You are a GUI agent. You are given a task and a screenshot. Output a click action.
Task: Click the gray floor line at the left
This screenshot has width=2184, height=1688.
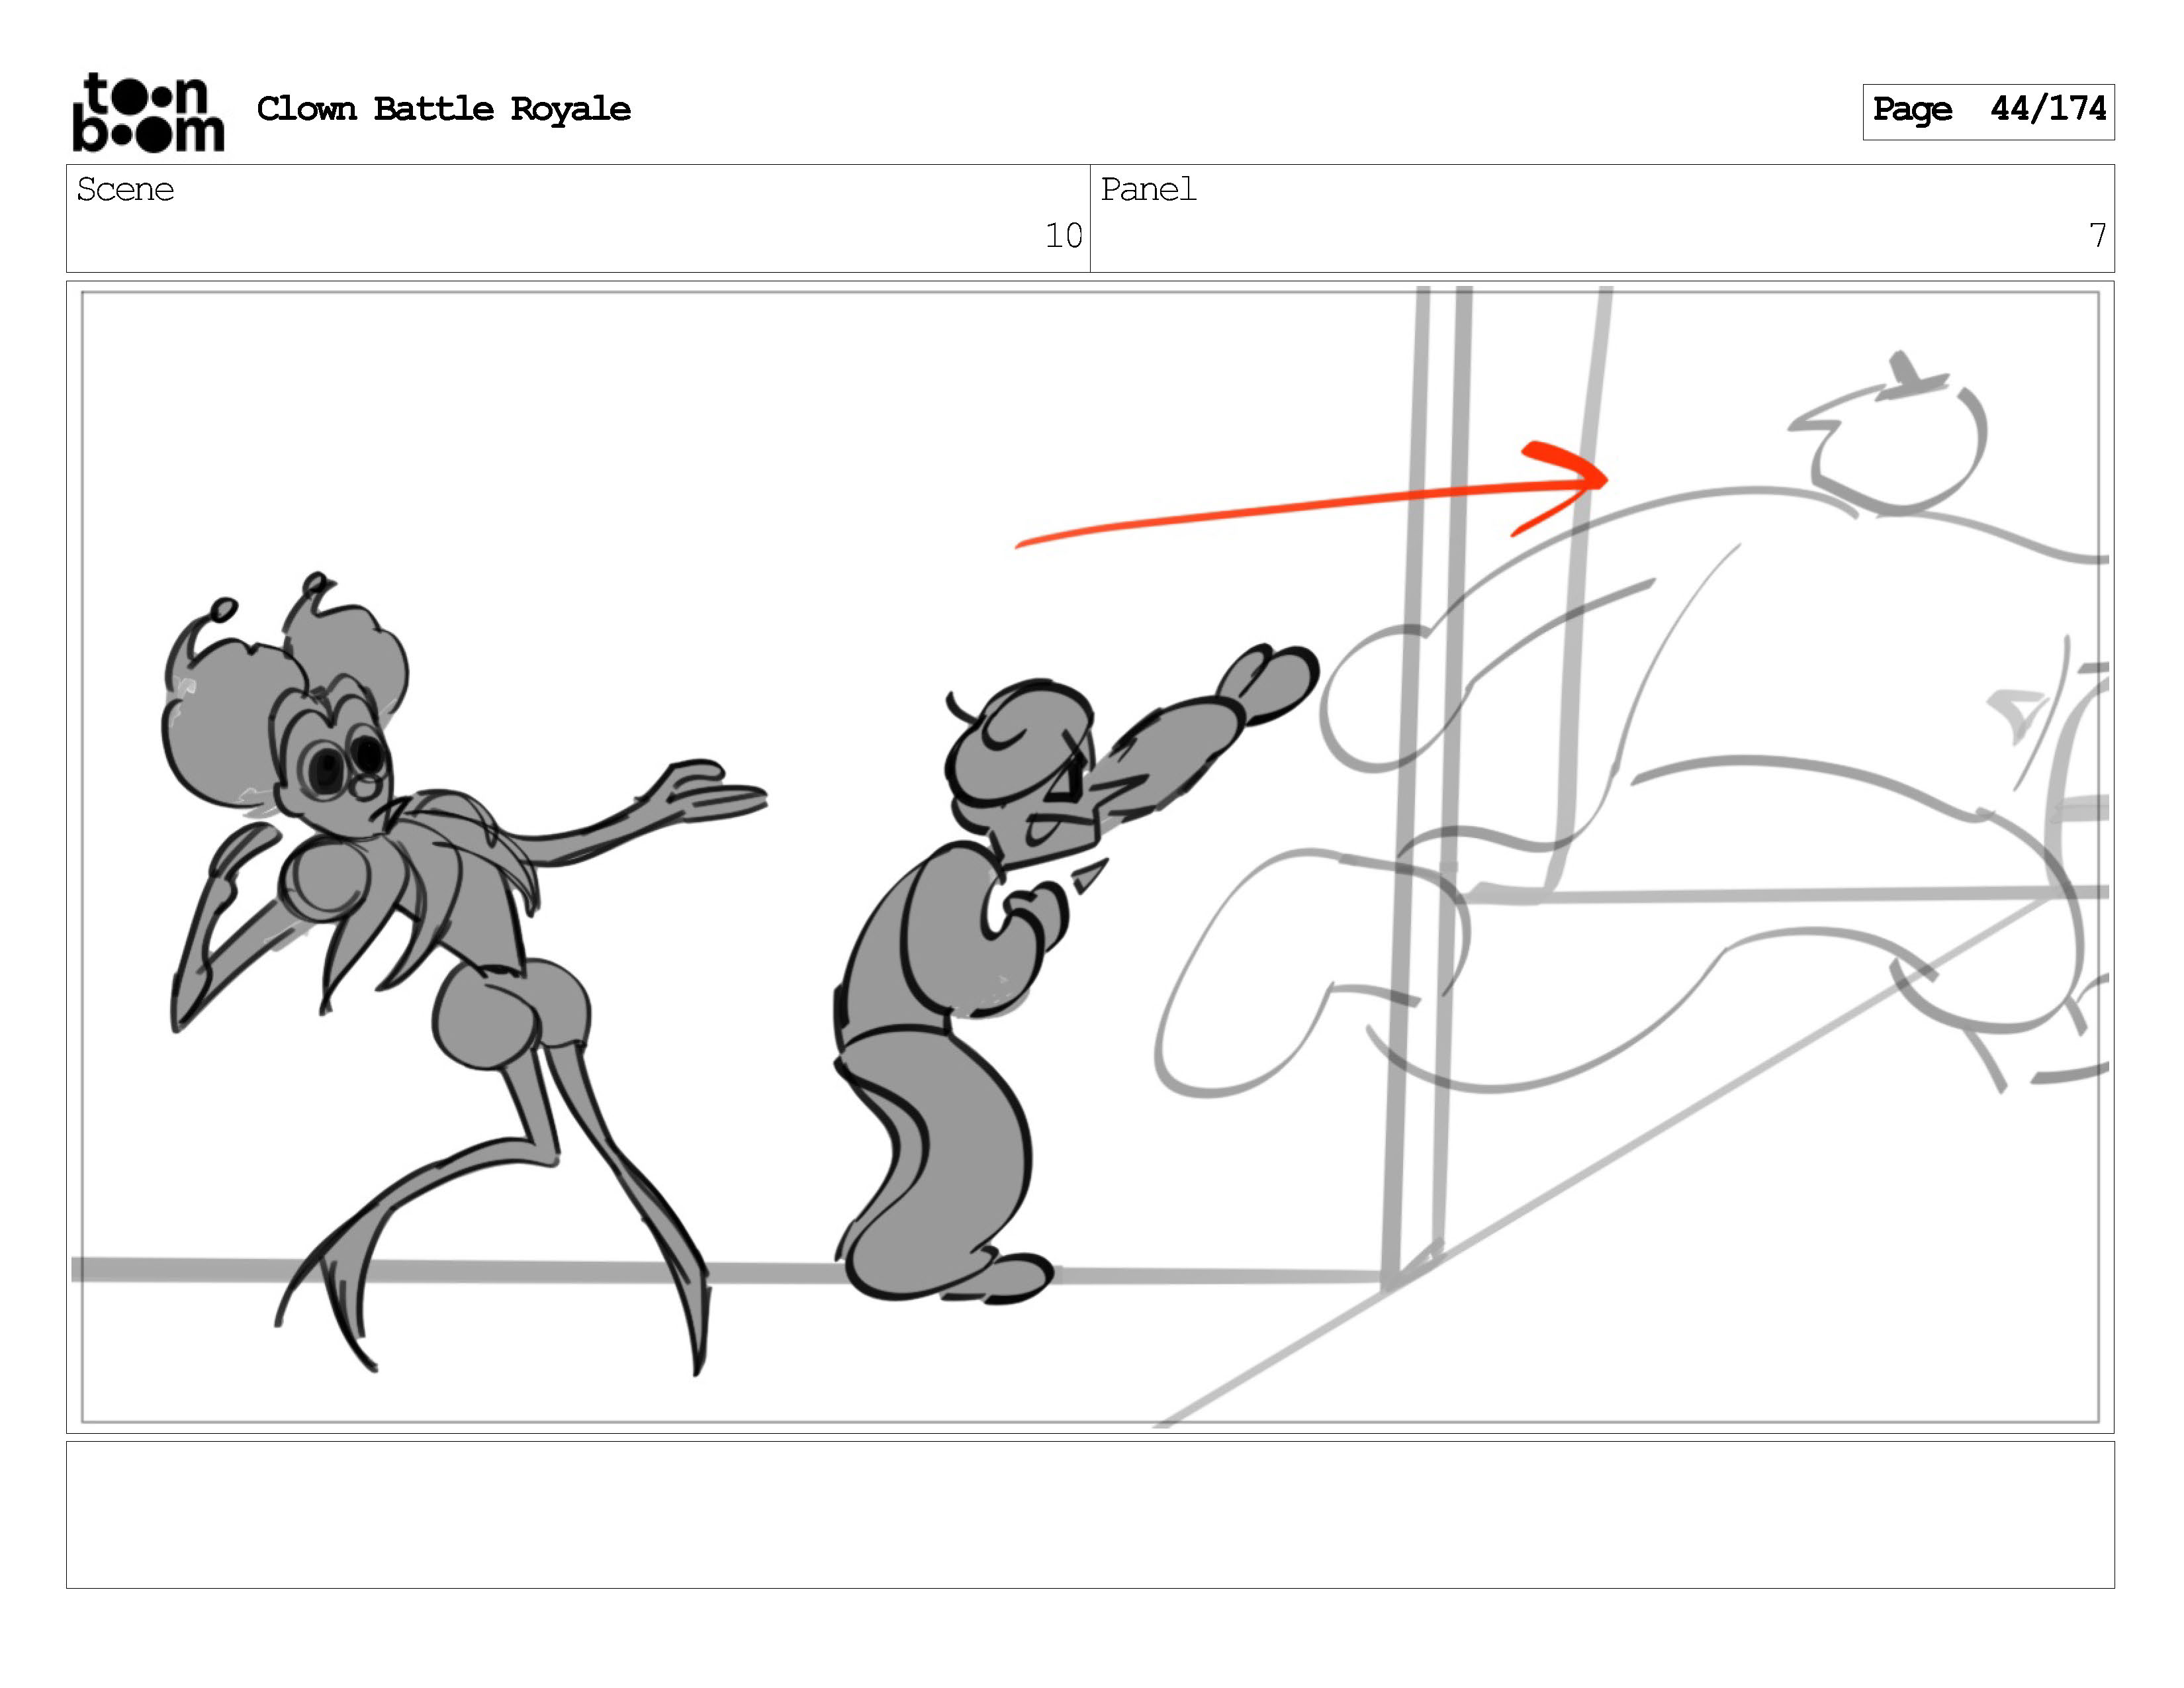[x=170, y=1269]
